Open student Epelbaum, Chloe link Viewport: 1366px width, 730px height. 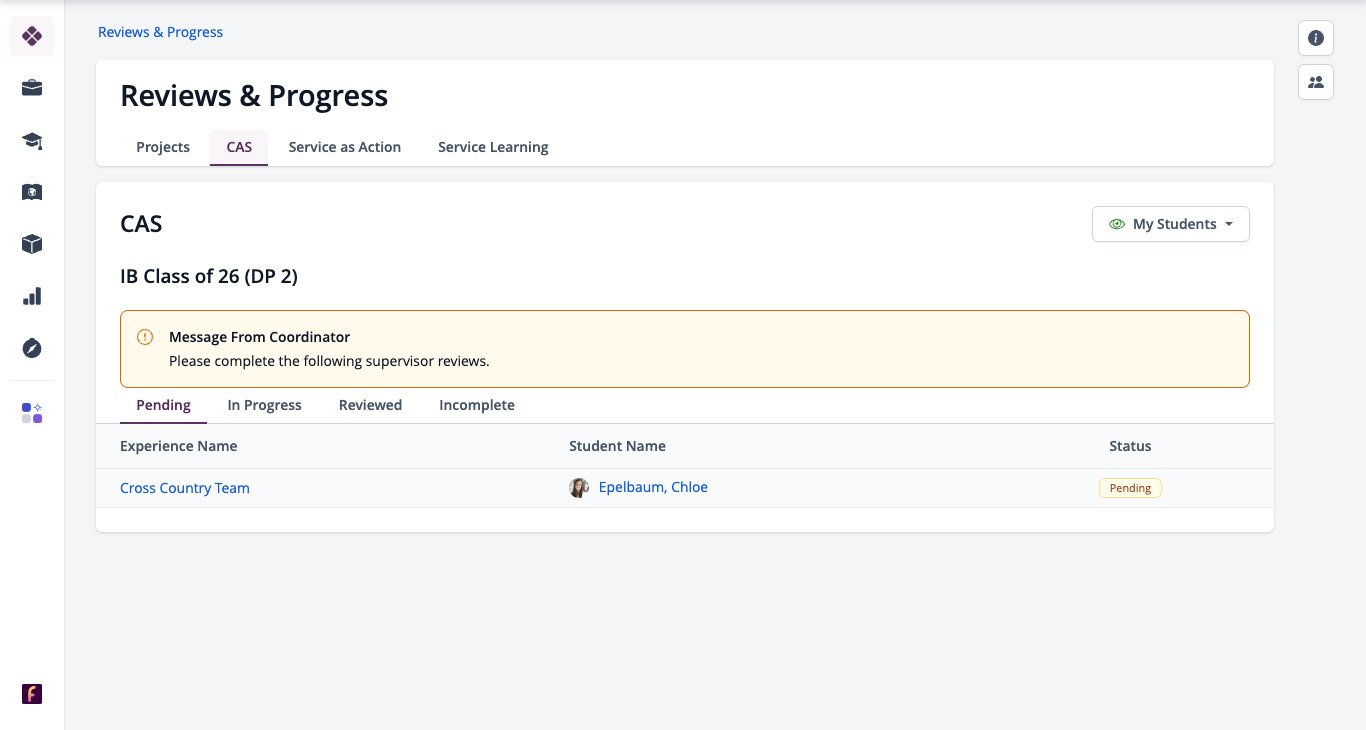click(653, 487)
